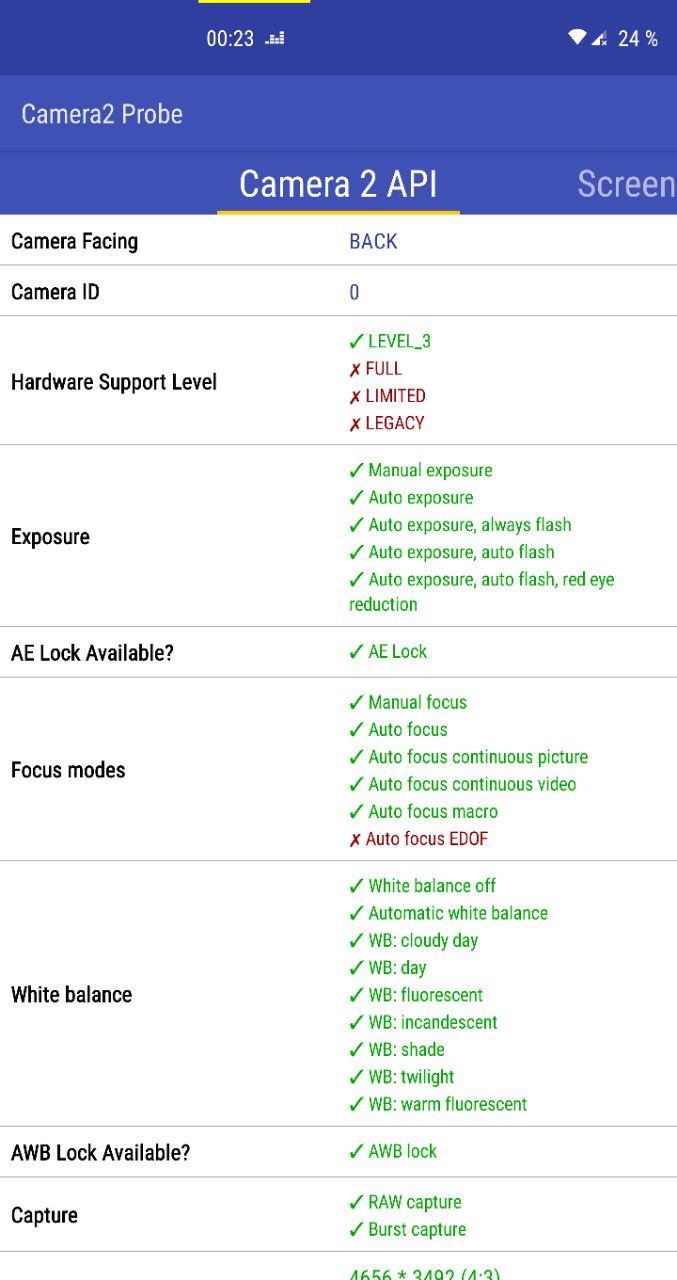The image size is (677, 1280).
Task: Tap the Manual exposure entry
Action: click(x=430, y=470)
